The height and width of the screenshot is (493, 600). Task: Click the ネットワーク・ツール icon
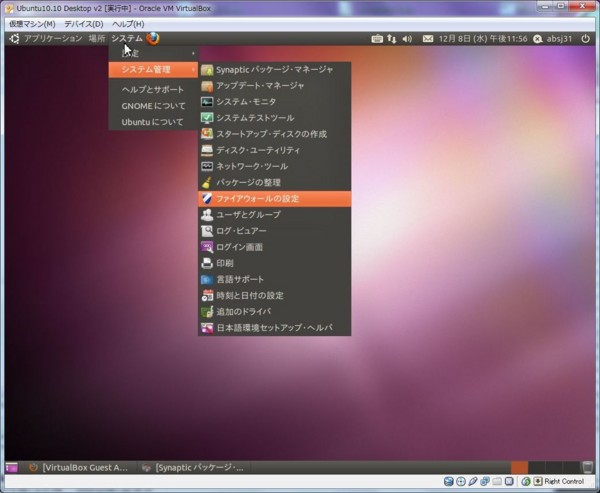(x=207, y=167)
